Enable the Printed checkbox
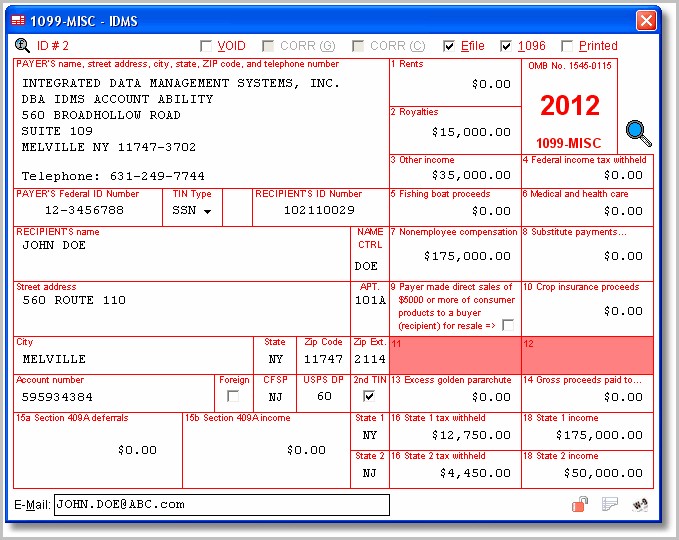The height and width of the screenshot is (540, 679). tap(566, 46)
